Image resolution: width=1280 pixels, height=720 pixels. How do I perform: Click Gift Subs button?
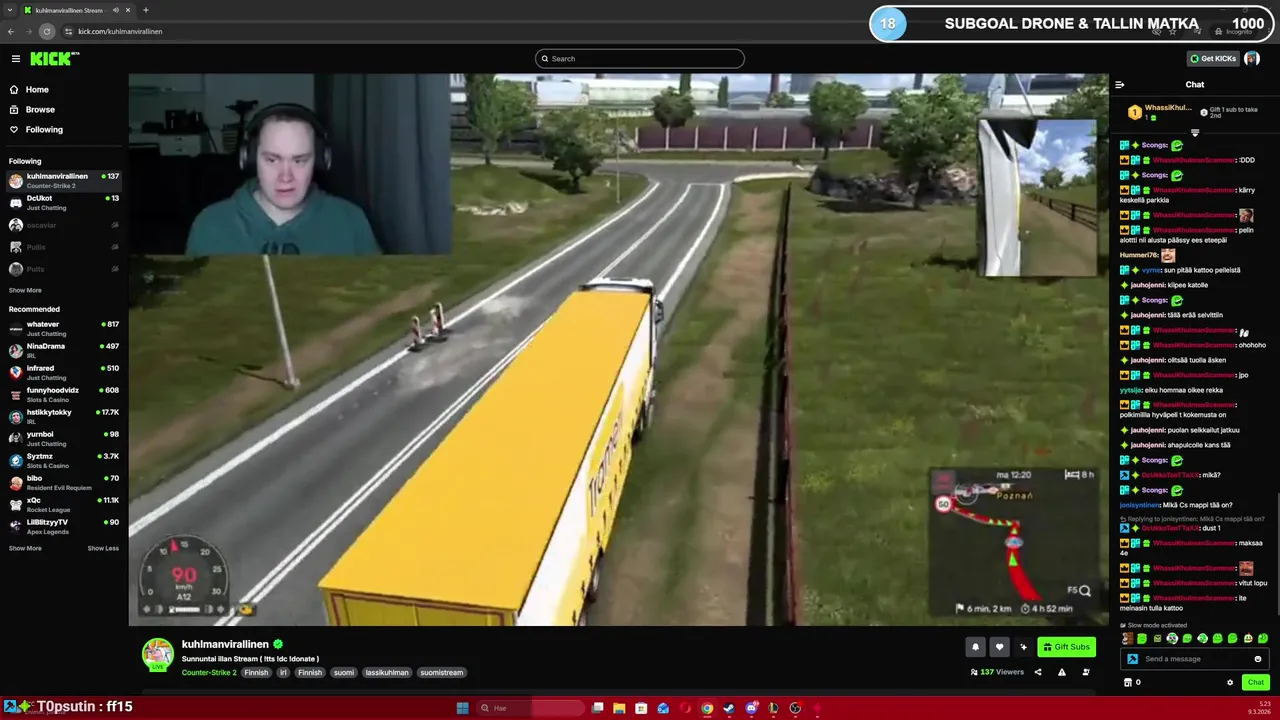pos(1066,647)
